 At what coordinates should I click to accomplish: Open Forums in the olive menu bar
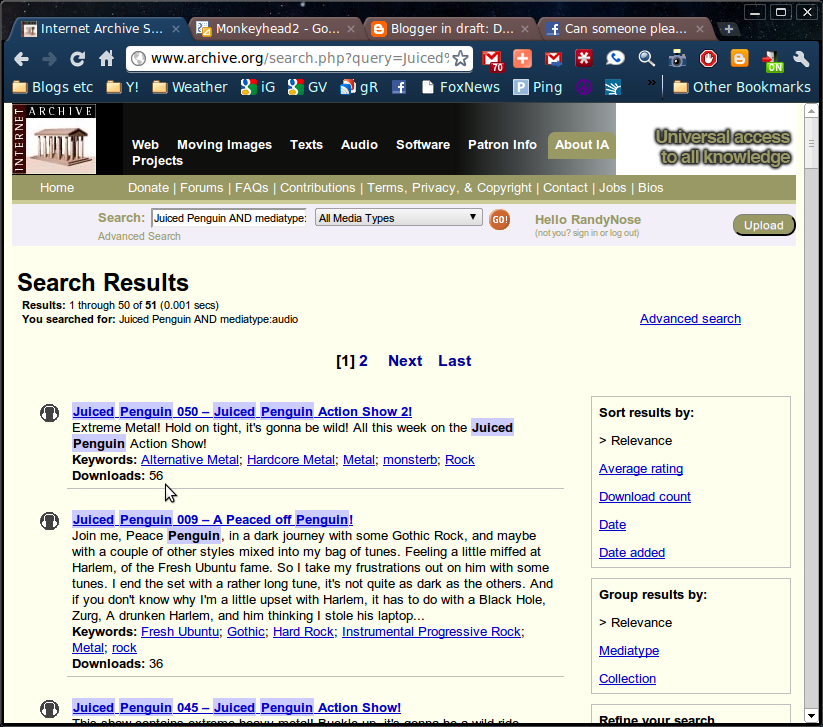point(202,188)
